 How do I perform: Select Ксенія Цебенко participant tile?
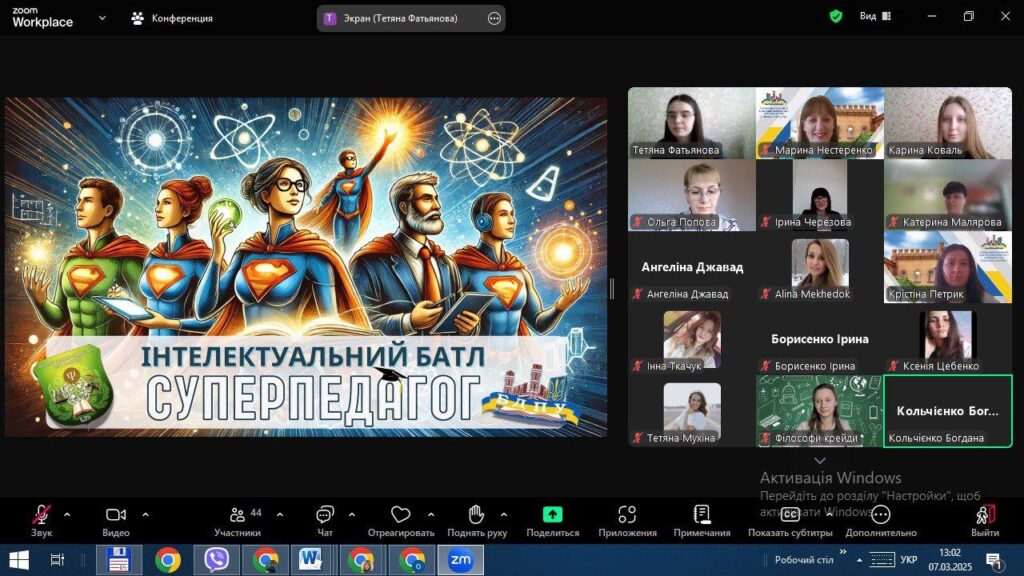[x=948, y=338]
